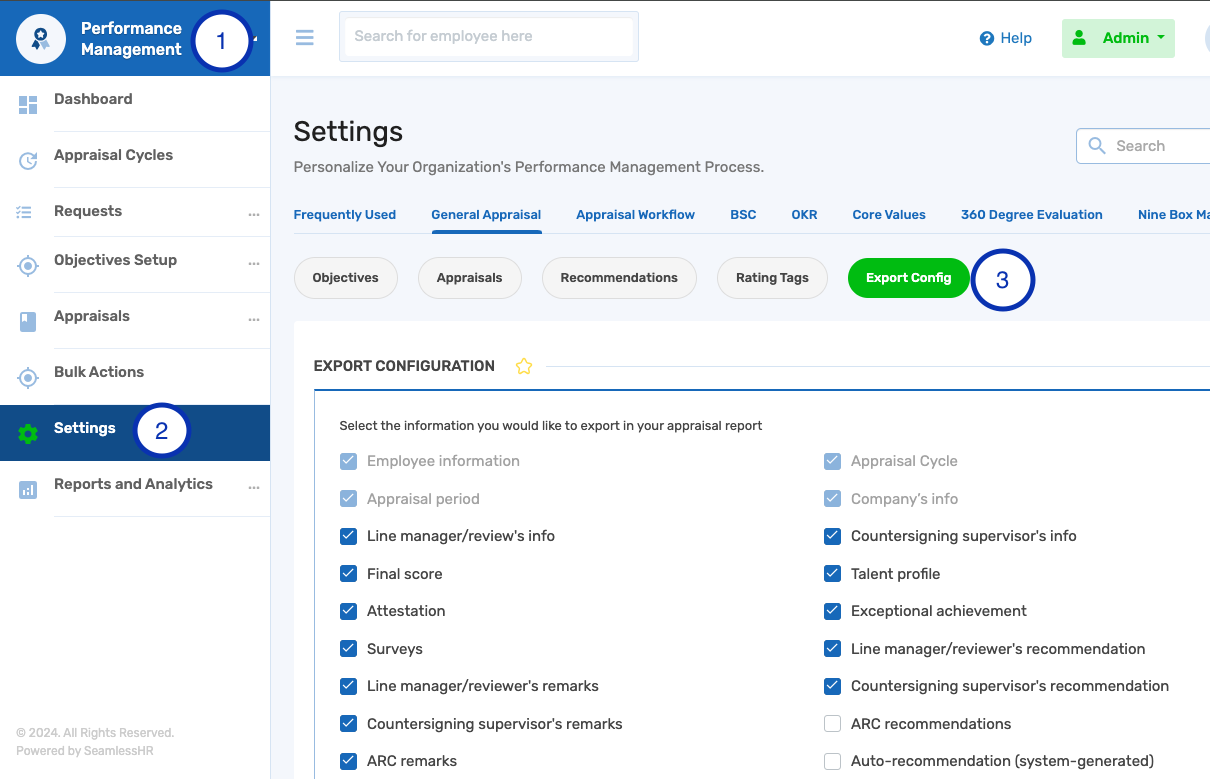
Task: Uncheck the Final score checkbox
Action: tap(348, 574)
